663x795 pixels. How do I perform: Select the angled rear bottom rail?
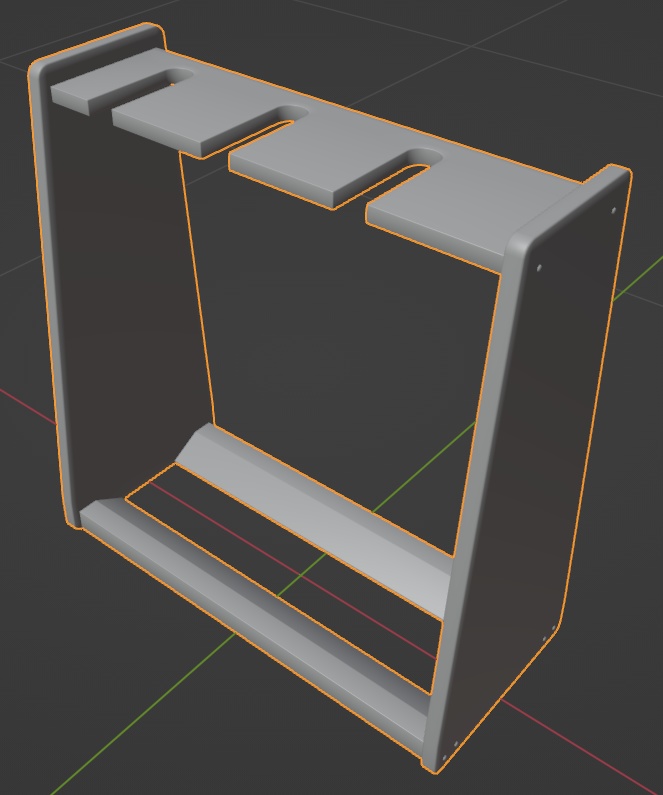point(314,522)
